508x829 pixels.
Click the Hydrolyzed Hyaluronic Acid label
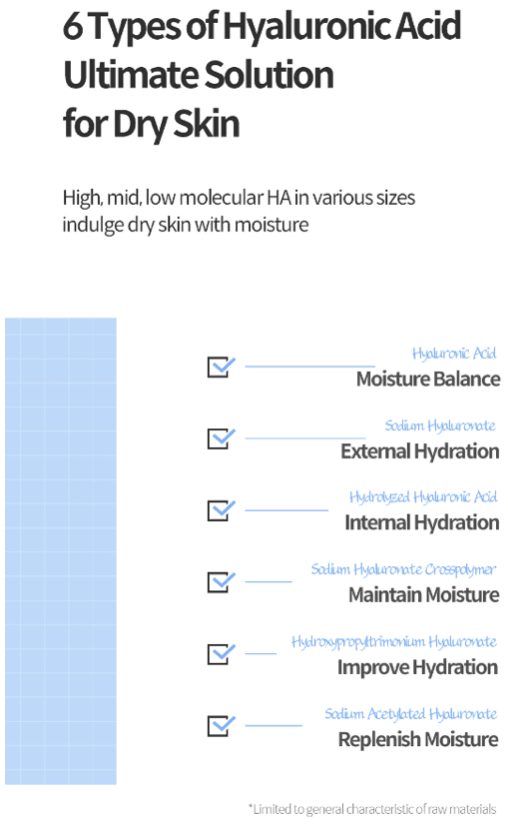coord(423,497)
